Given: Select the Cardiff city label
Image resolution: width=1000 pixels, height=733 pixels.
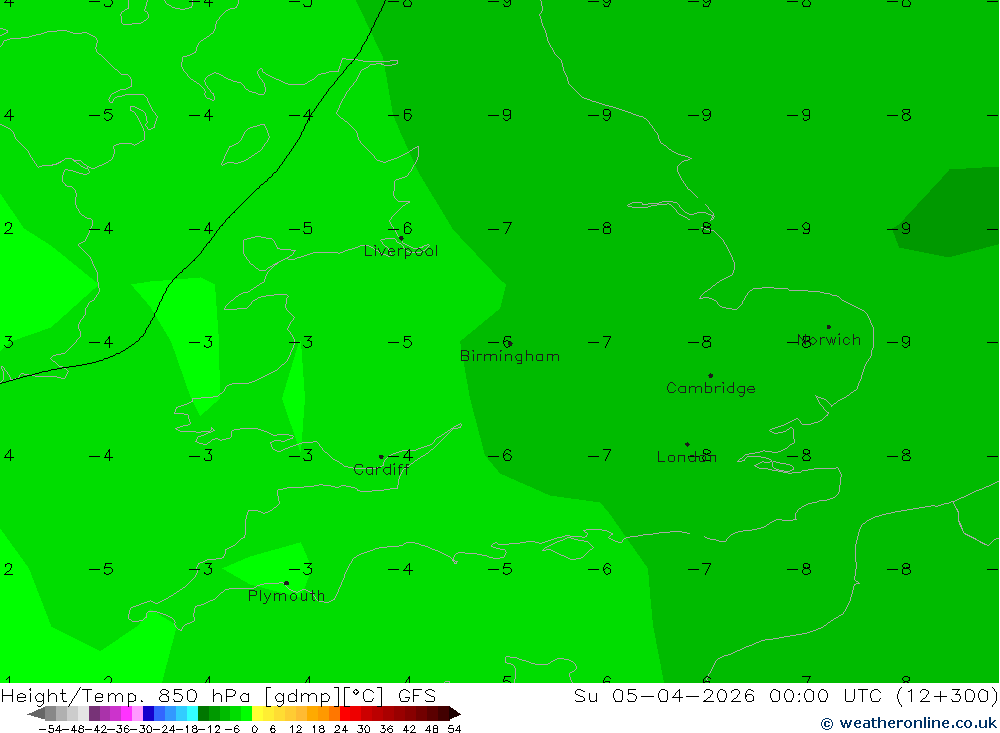Looking at the screenshot, I should click(x=381, y=470).
